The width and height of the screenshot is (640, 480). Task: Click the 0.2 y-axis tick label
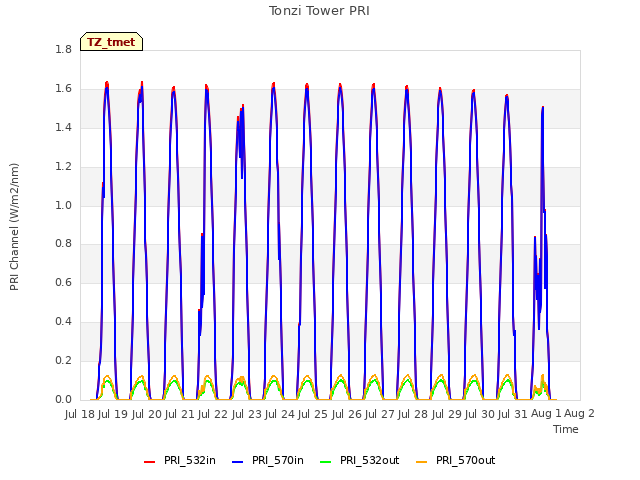pos(63,360)
